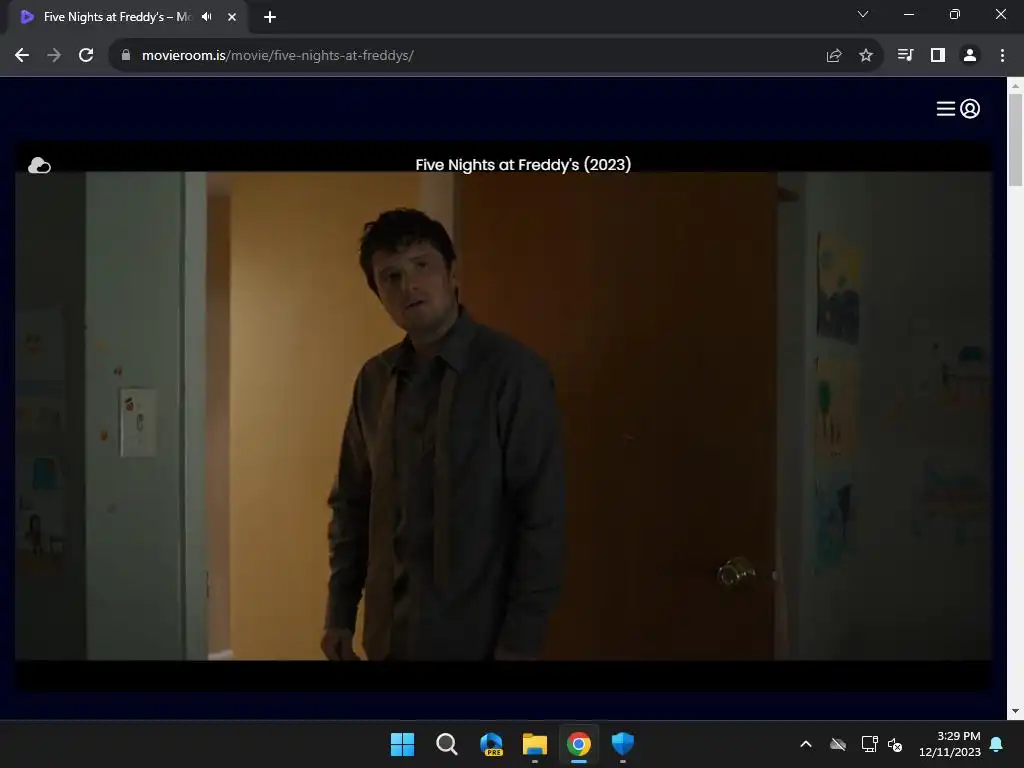Minimize the Chrome window
This screenshot has height=768, width=1024.
pos(908,14)
